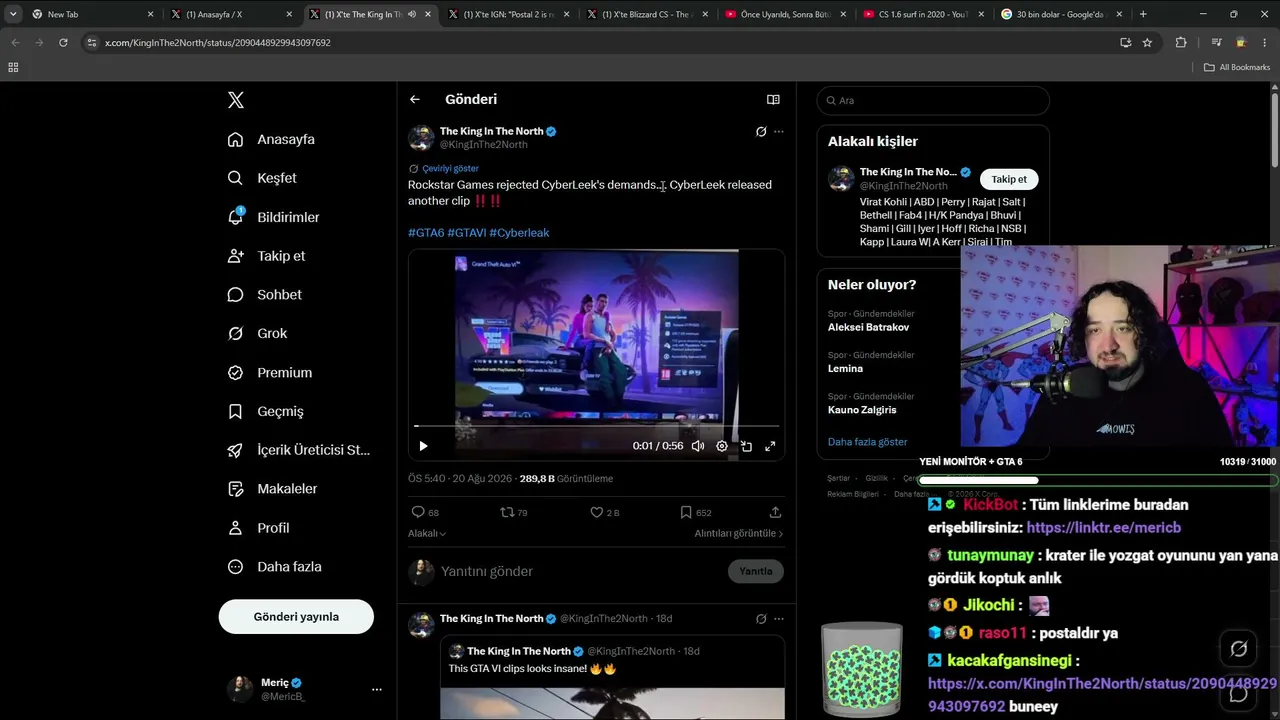Open Meriç account menu dots
The image size is (1280, 720).
tap(376, 689)
